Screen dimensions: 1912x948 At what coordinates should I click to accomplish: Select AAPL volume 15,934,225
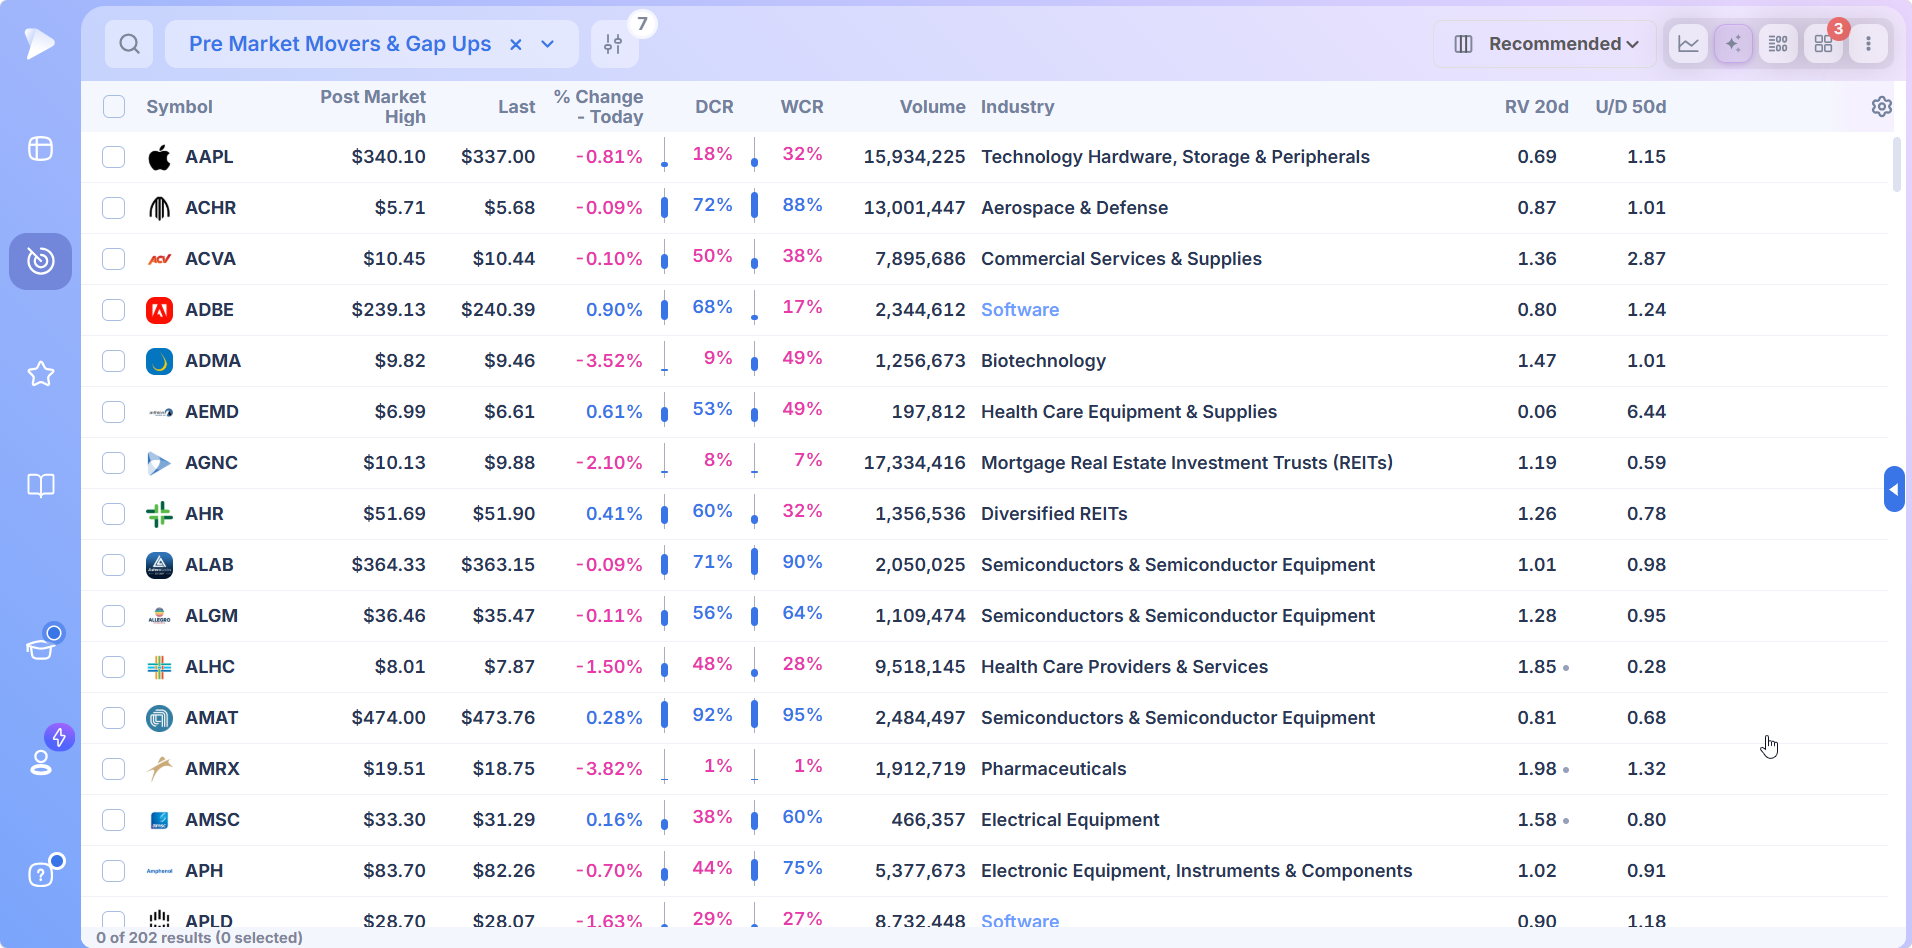pyautogui.click(x=914, y=157)
